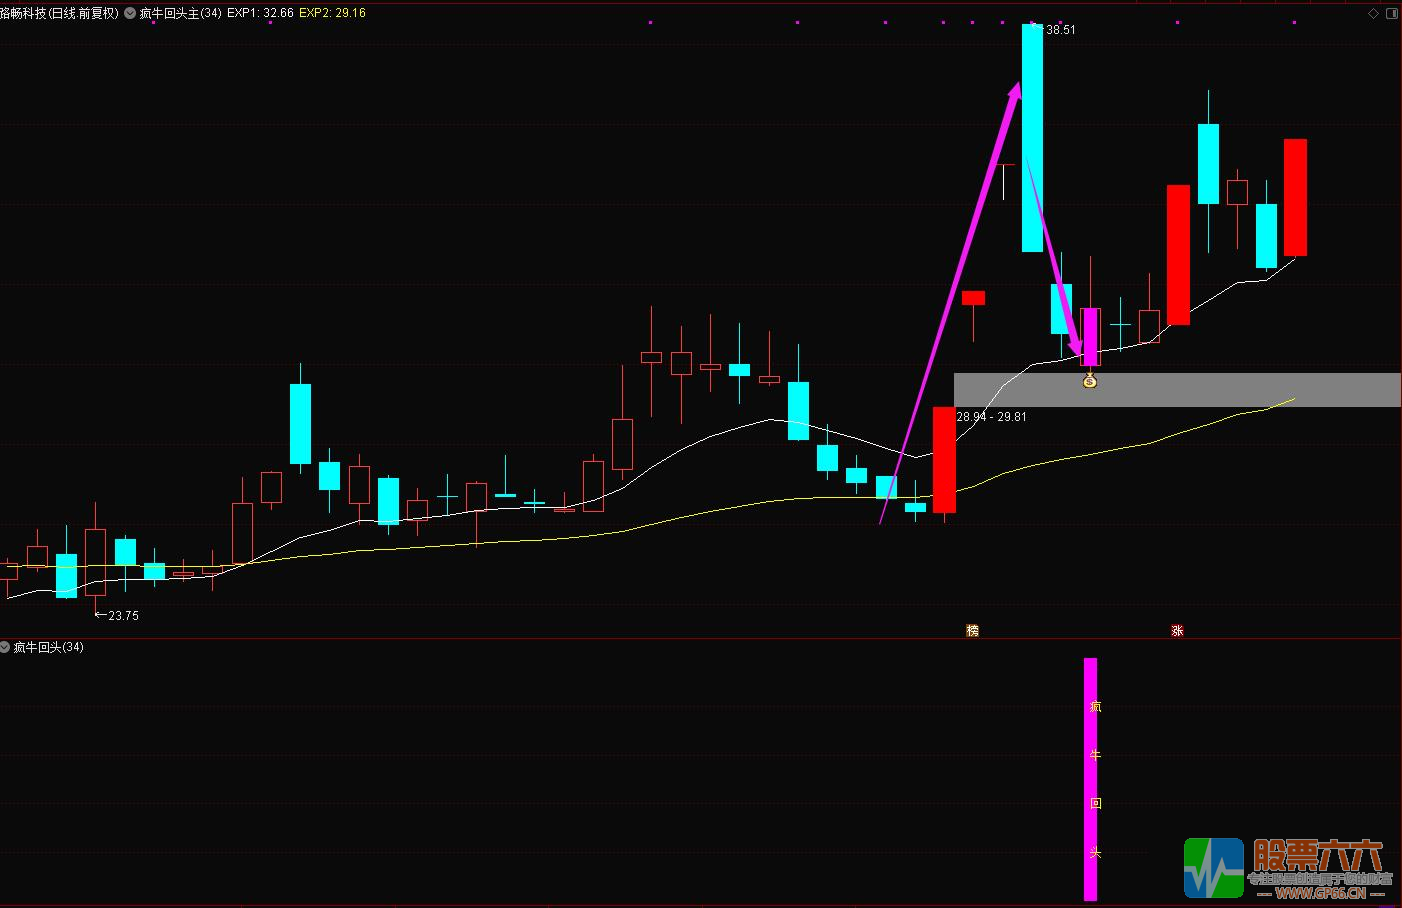Select the large magenta upward arrow

(950, 300)
